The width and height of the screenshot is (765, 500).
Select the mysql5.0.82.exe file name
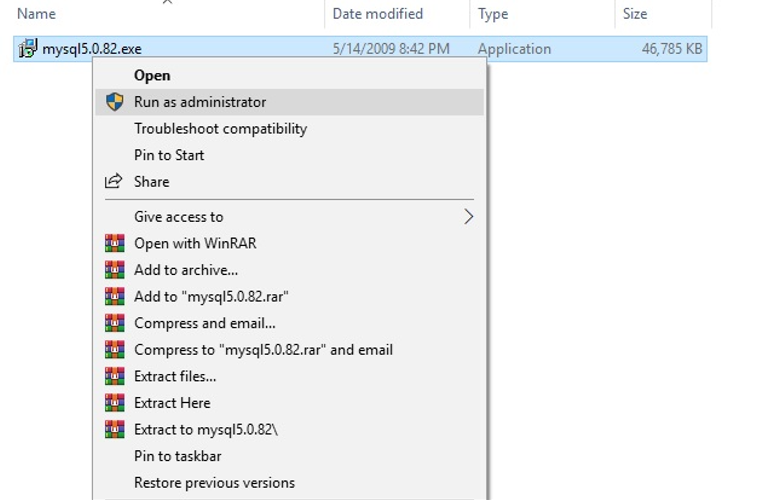pyautogui.click(x=92, y=49)
